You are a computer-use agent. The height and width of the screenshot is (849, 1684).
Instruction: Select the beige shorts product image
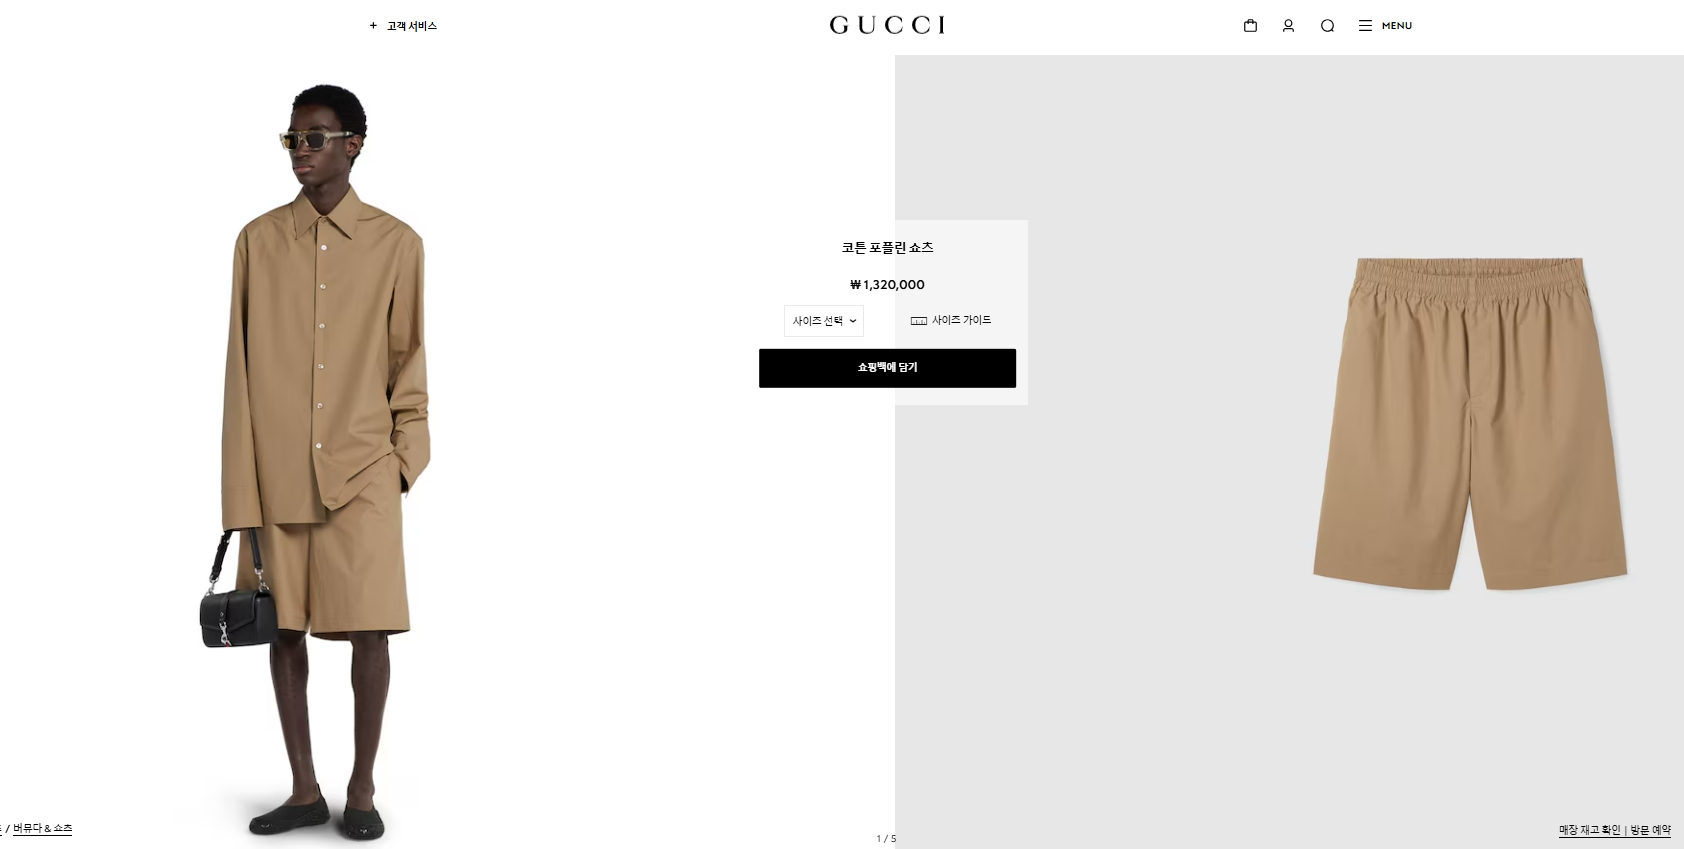tap(1470, 423)
